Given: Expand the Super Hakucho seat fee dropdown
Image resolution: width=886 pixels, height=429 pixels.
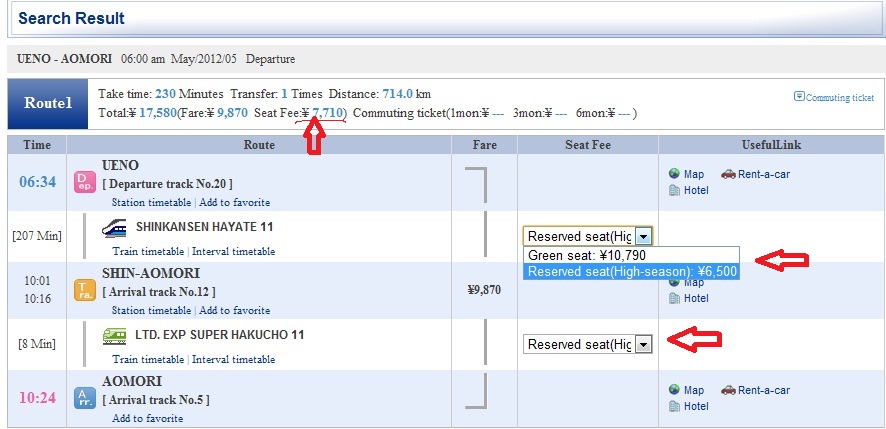Looking at the screenshot, I should (644, 344).
